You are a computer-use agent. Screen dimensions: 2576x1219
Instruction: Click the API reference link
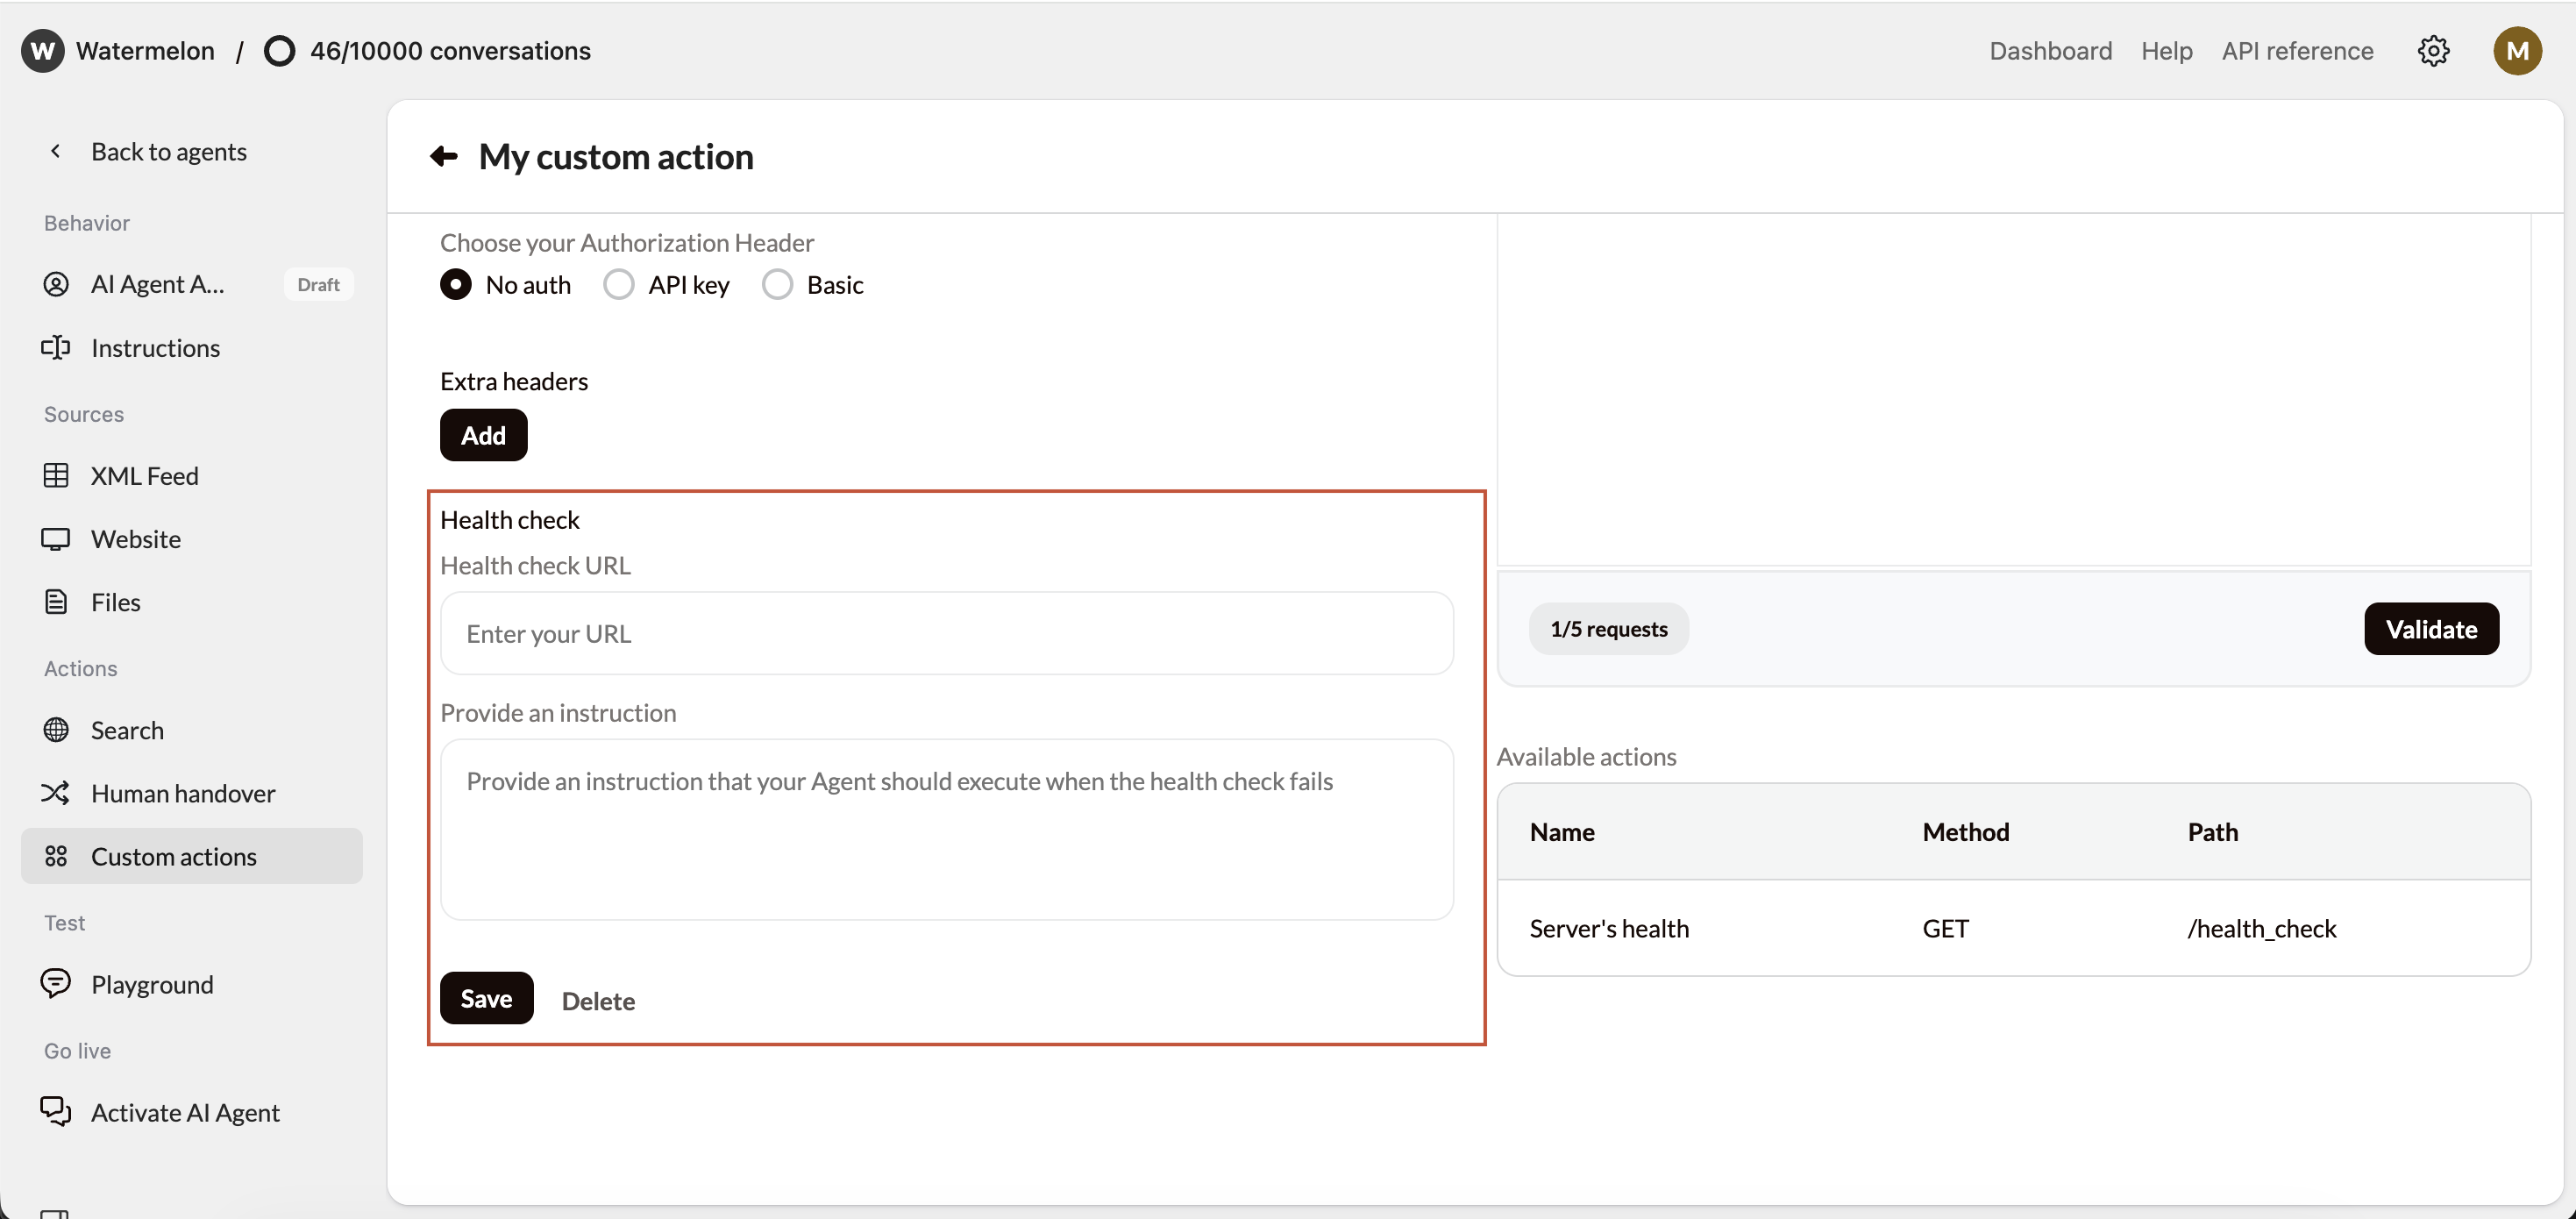(2297, 51)
